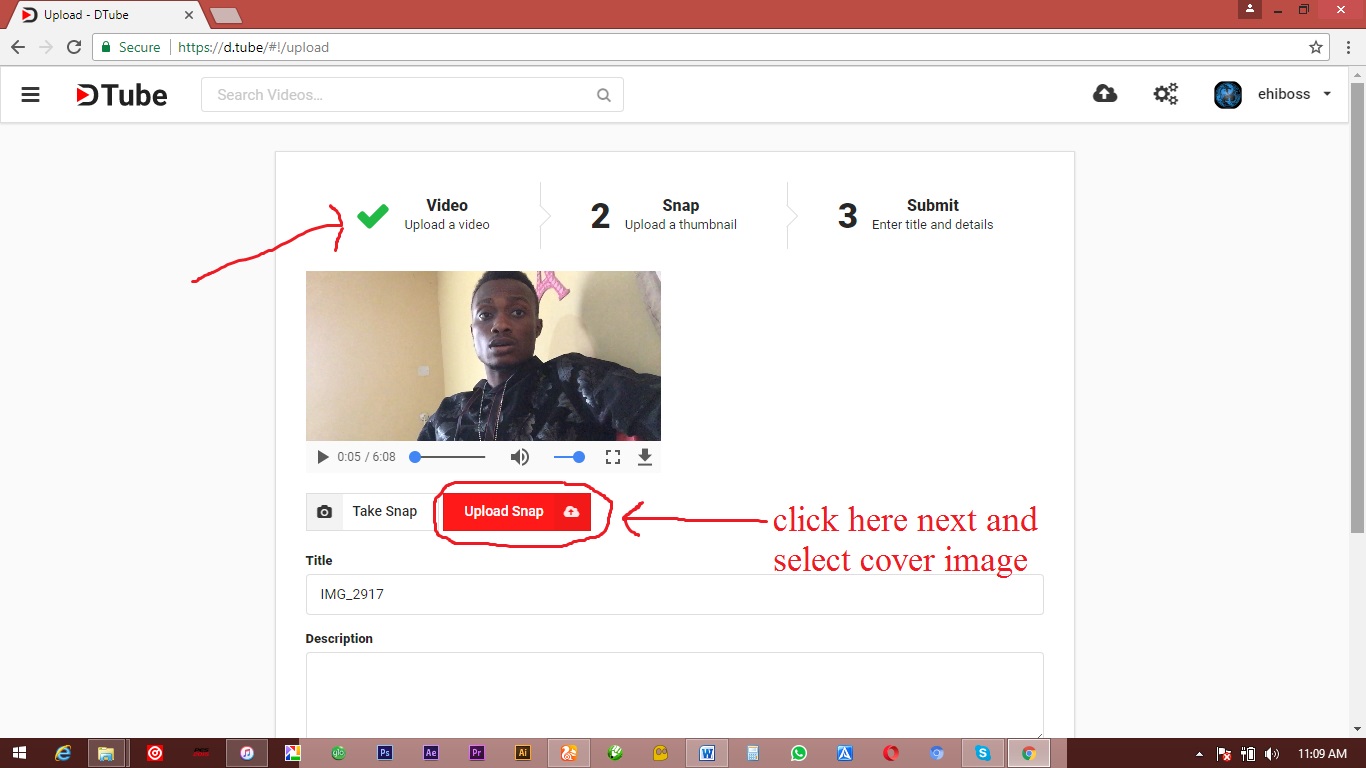Click the Title field containing IMG_2917
The width and height of the screenshot is (1366, 768).
674,594
